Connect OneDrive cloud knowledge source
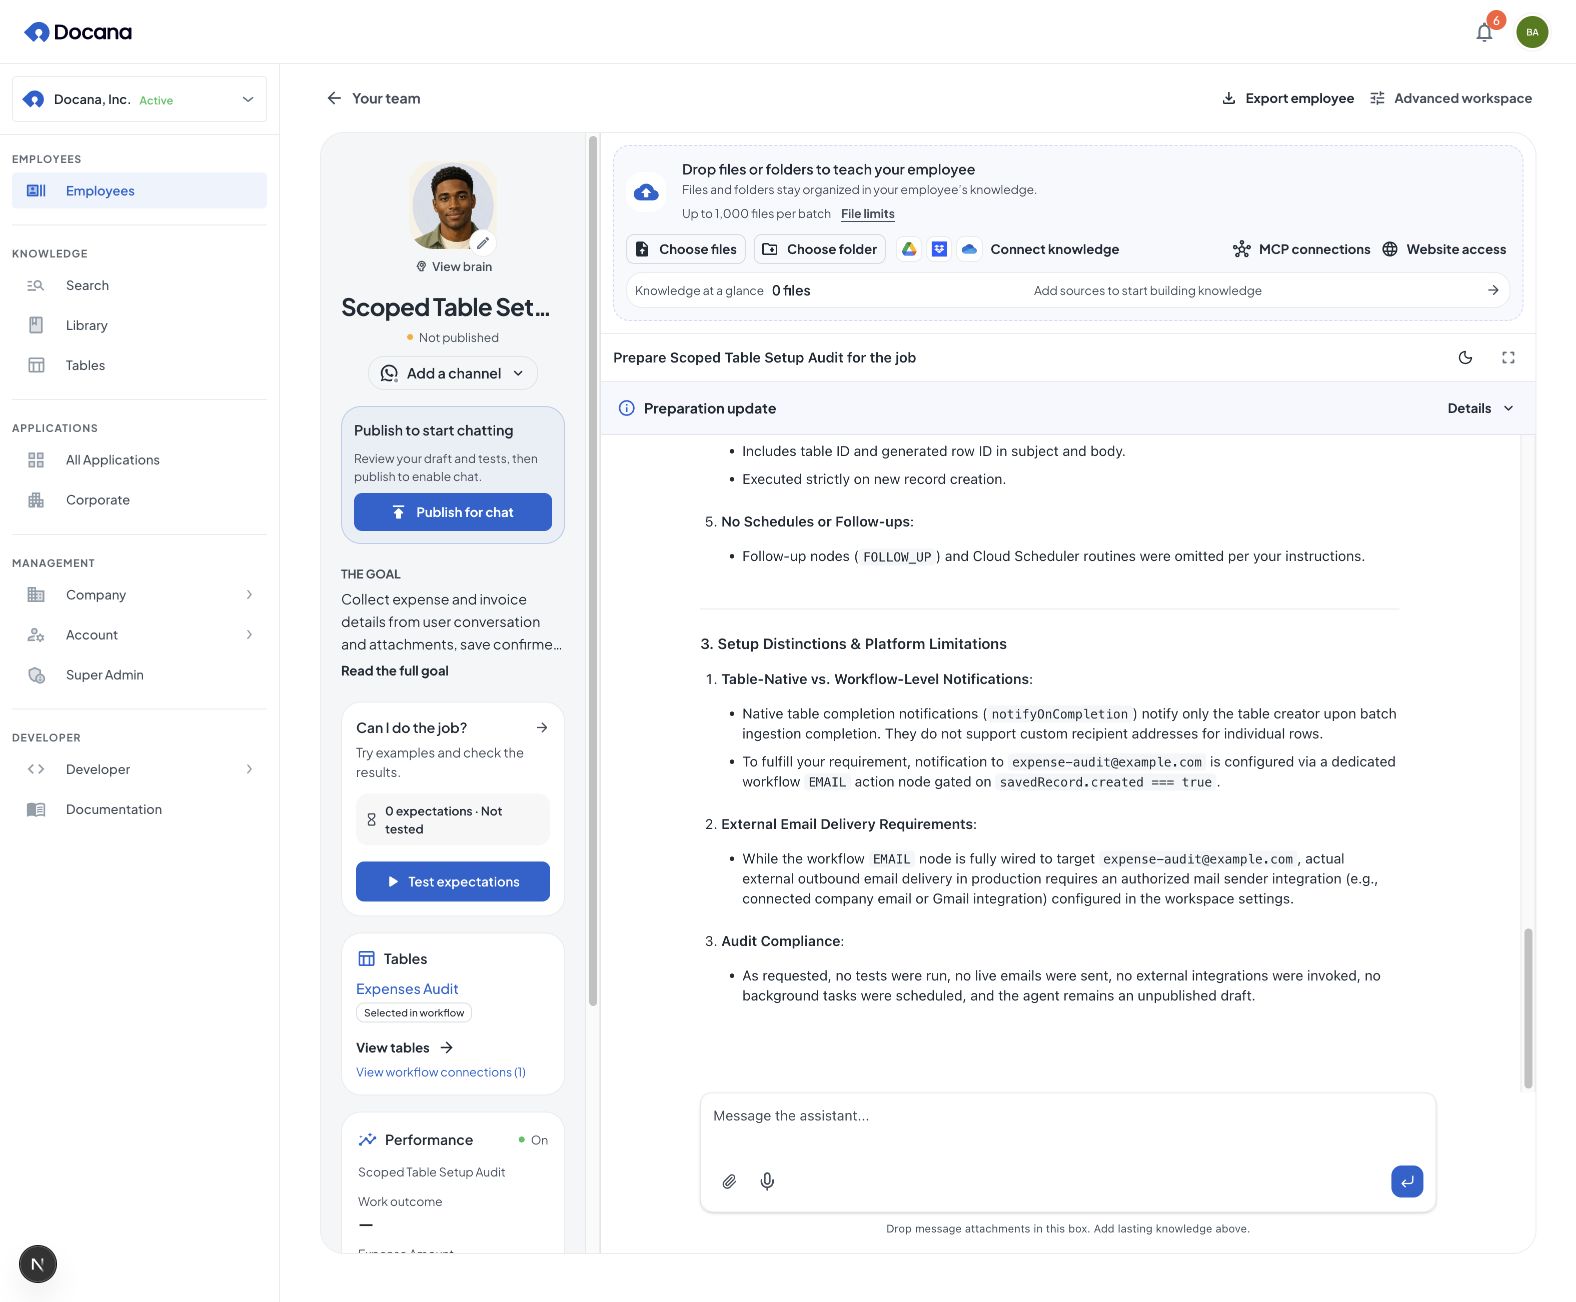This screenshot has height=1302, width=1576. coord(969,249)
